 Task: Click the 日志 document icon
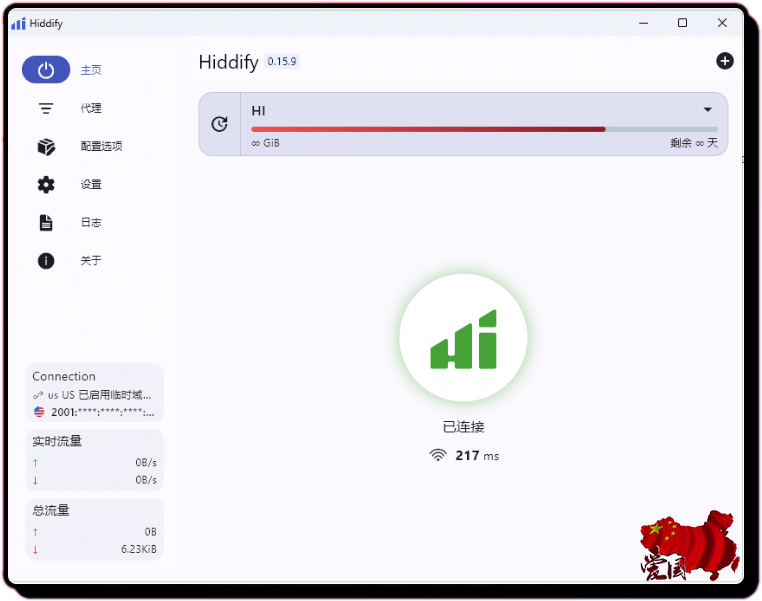(46, 222)
